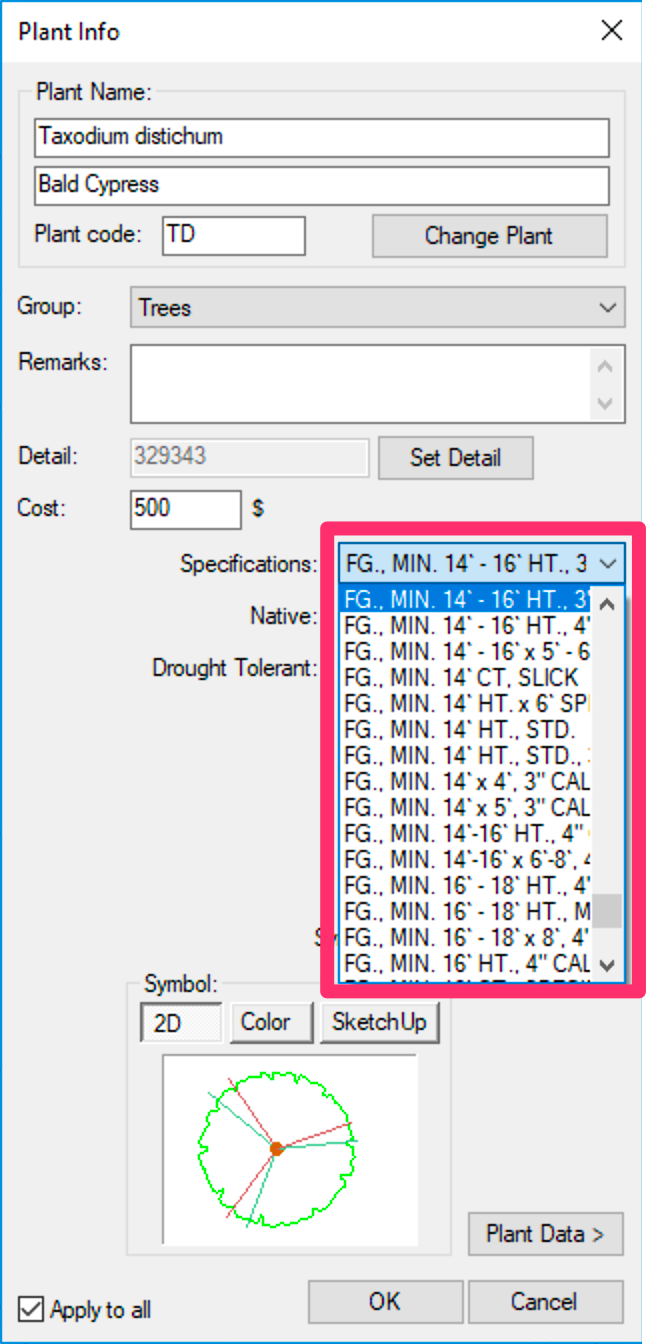Image resolution: width=646 pixels, height=1344 pixels.
Task: Pick 'FG., MIN. 14` HT. x 6` SP' entry
Action: coord(466,703)
